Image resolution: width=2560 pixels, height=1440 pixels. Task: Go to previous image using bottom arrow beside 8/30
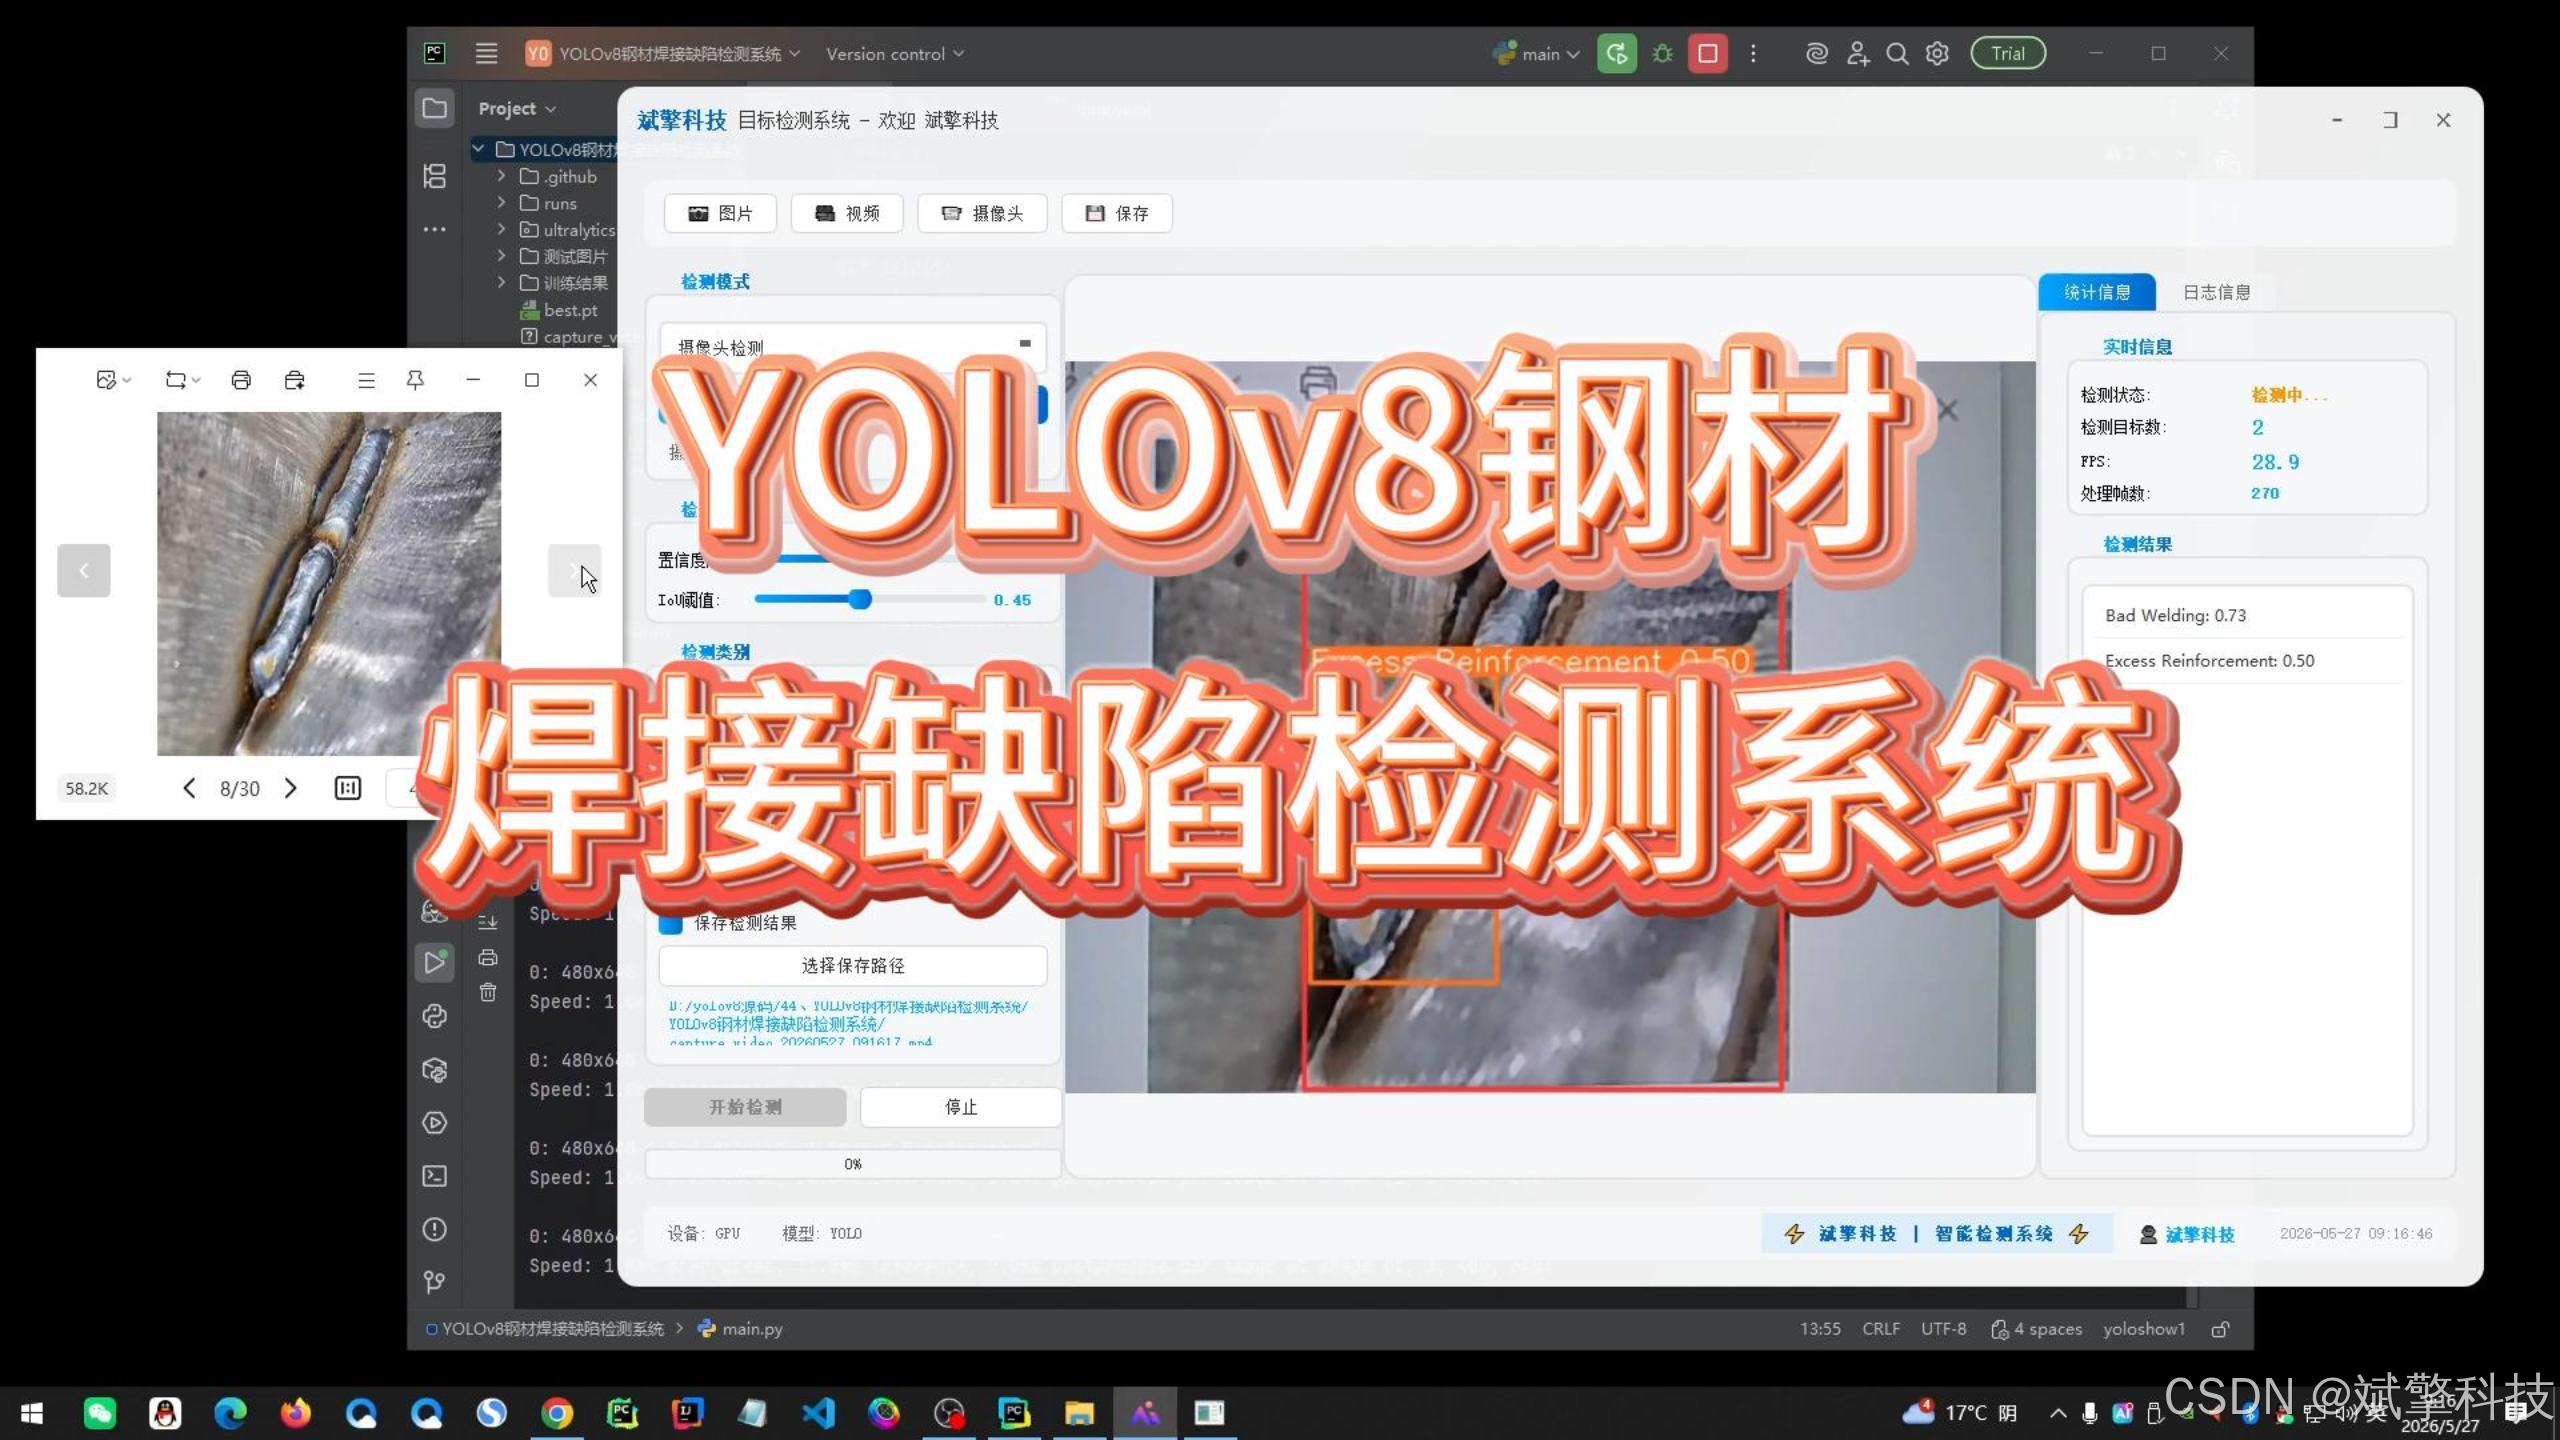coord(189,788)
